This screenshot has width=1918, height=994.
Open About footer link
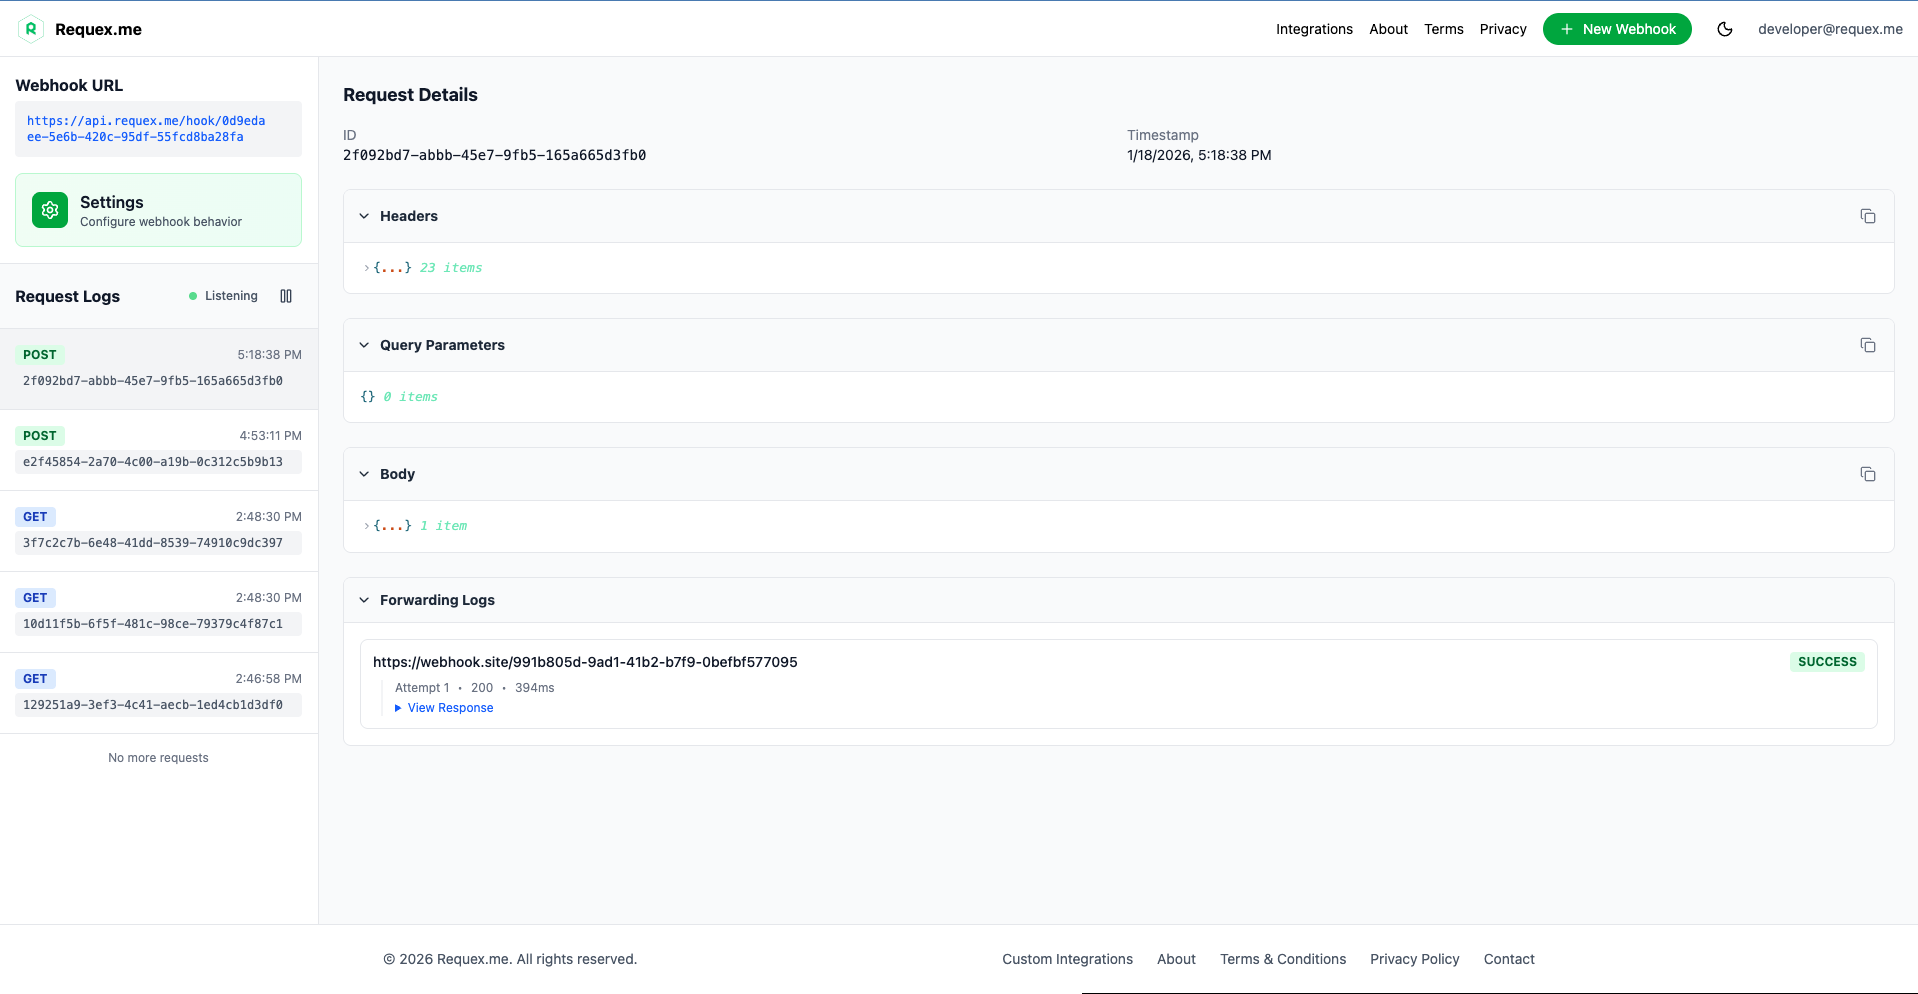[x=1176, y=959]
